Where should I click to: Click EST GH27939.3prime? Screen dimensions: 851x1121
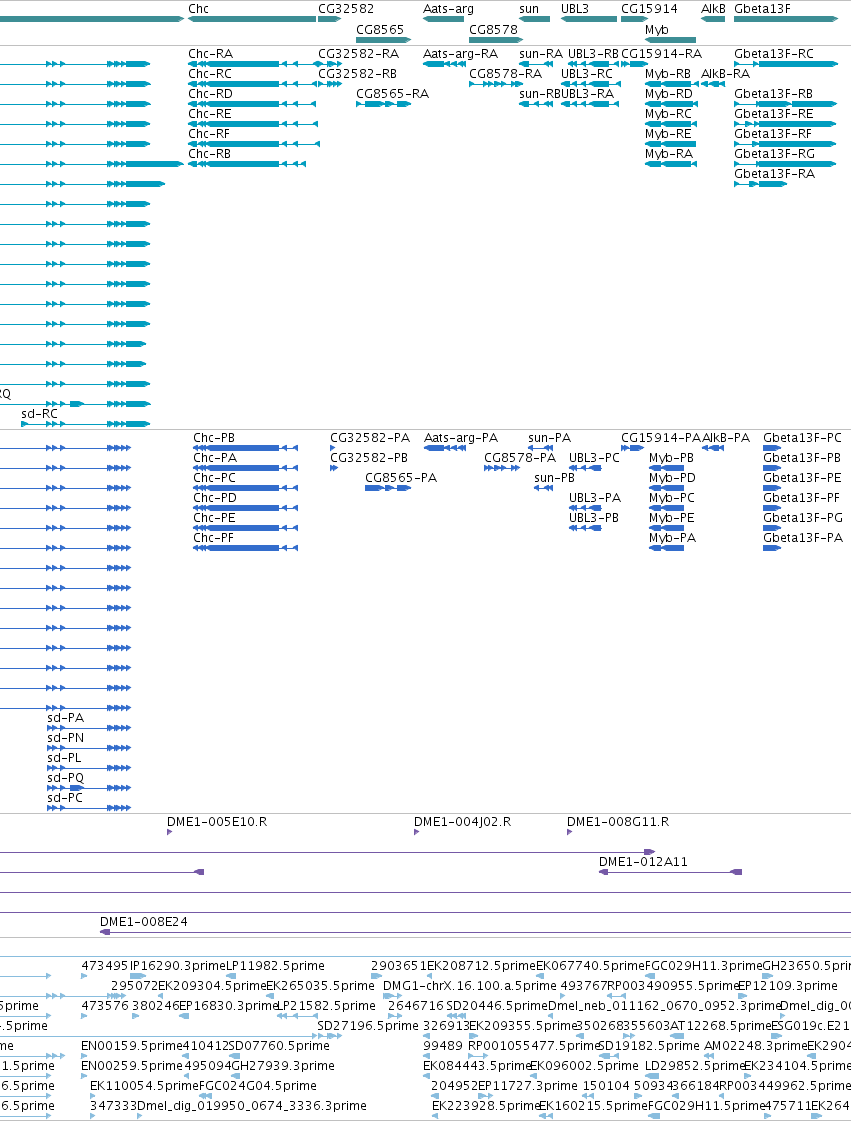[x=282, y=1066]
